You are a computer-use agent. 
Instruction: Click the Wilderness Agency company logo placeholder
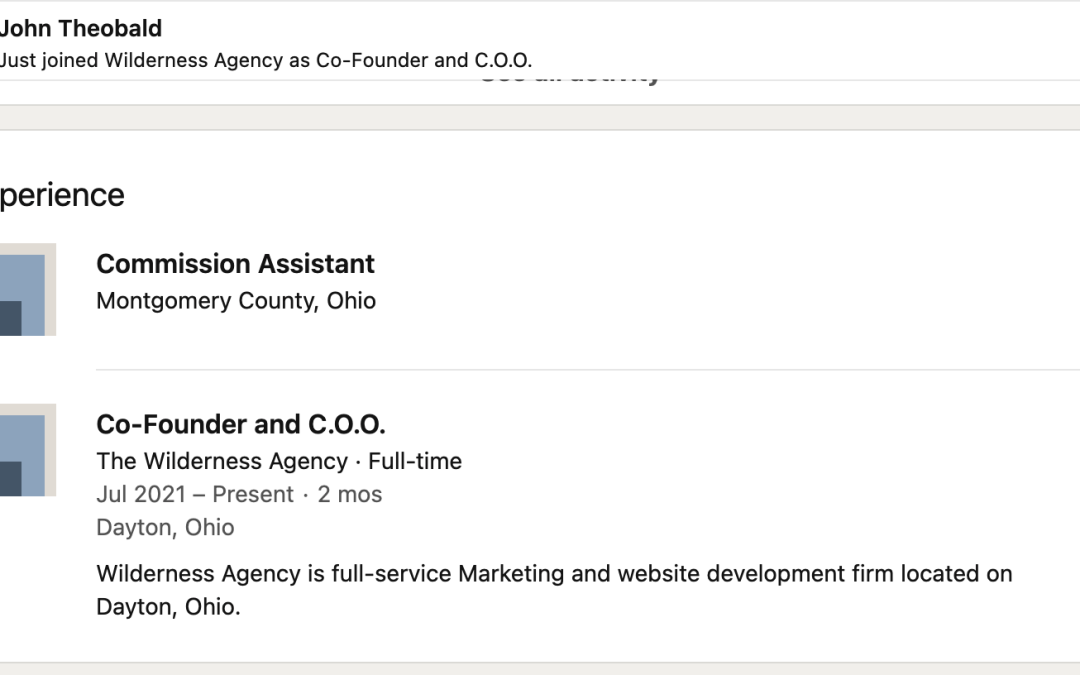tap(27, 450)
